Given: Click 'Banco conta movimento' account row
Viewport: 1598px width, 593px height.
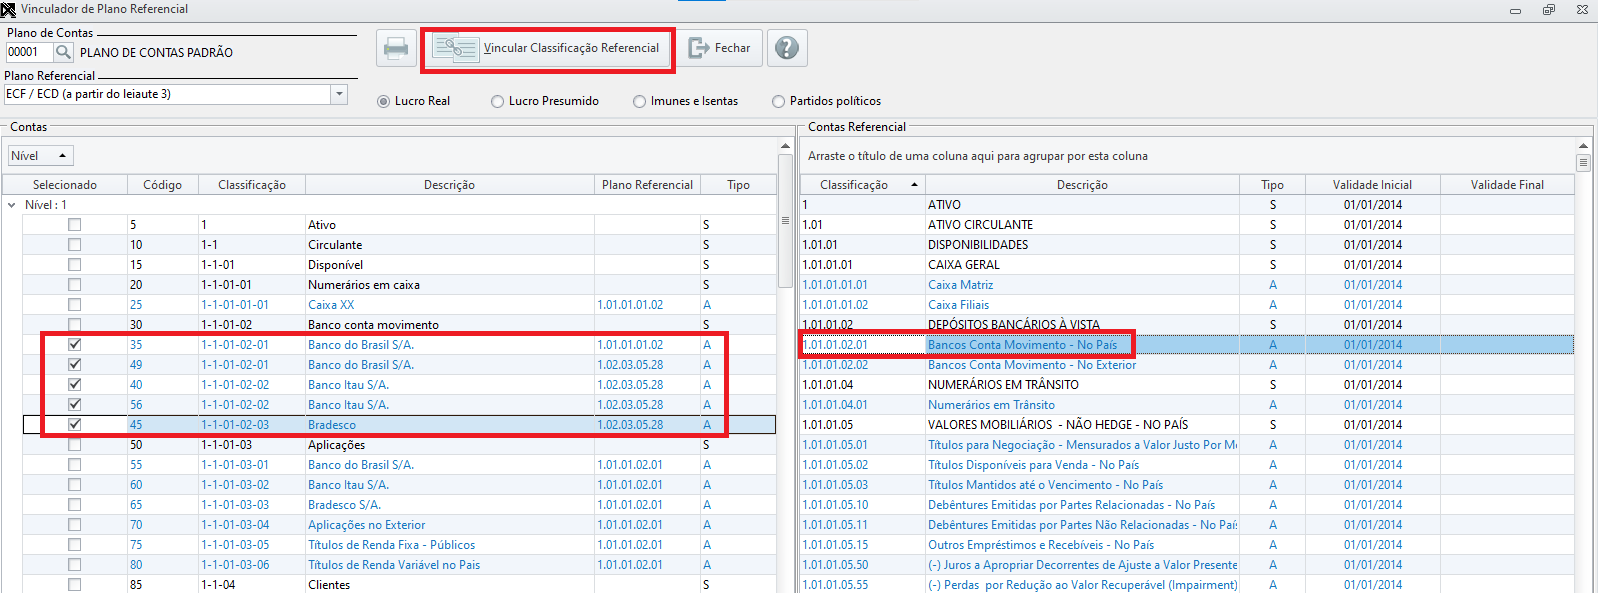Looking at the screenshot, I should [400, 325].
